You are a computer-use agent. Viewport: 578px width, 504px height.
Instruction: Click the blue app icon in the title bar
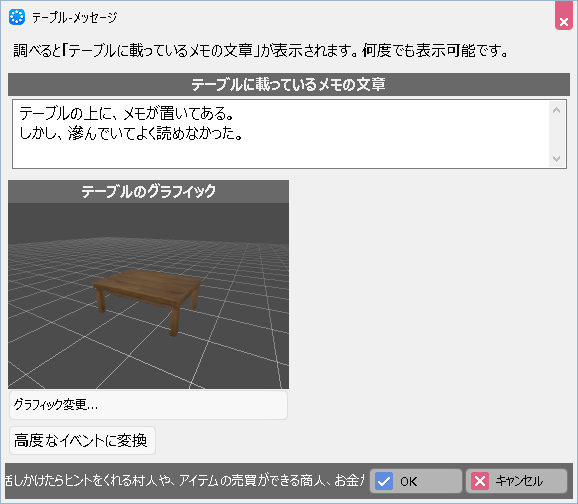click(x=17, y=17)
